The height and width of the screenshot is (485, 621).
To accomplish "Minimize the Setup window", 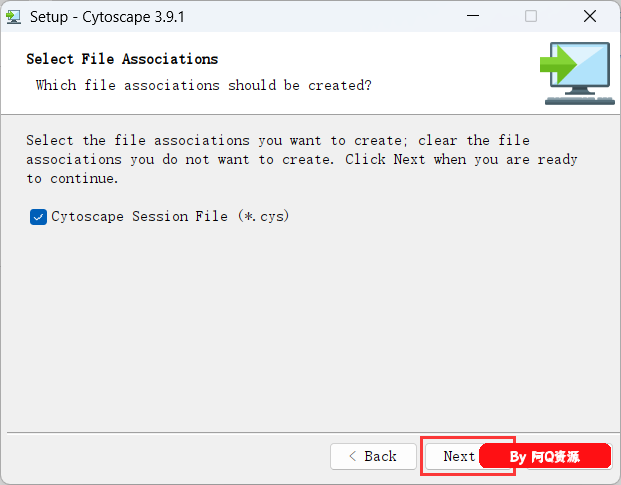I will pyautogui.click(x=472, y=16).
